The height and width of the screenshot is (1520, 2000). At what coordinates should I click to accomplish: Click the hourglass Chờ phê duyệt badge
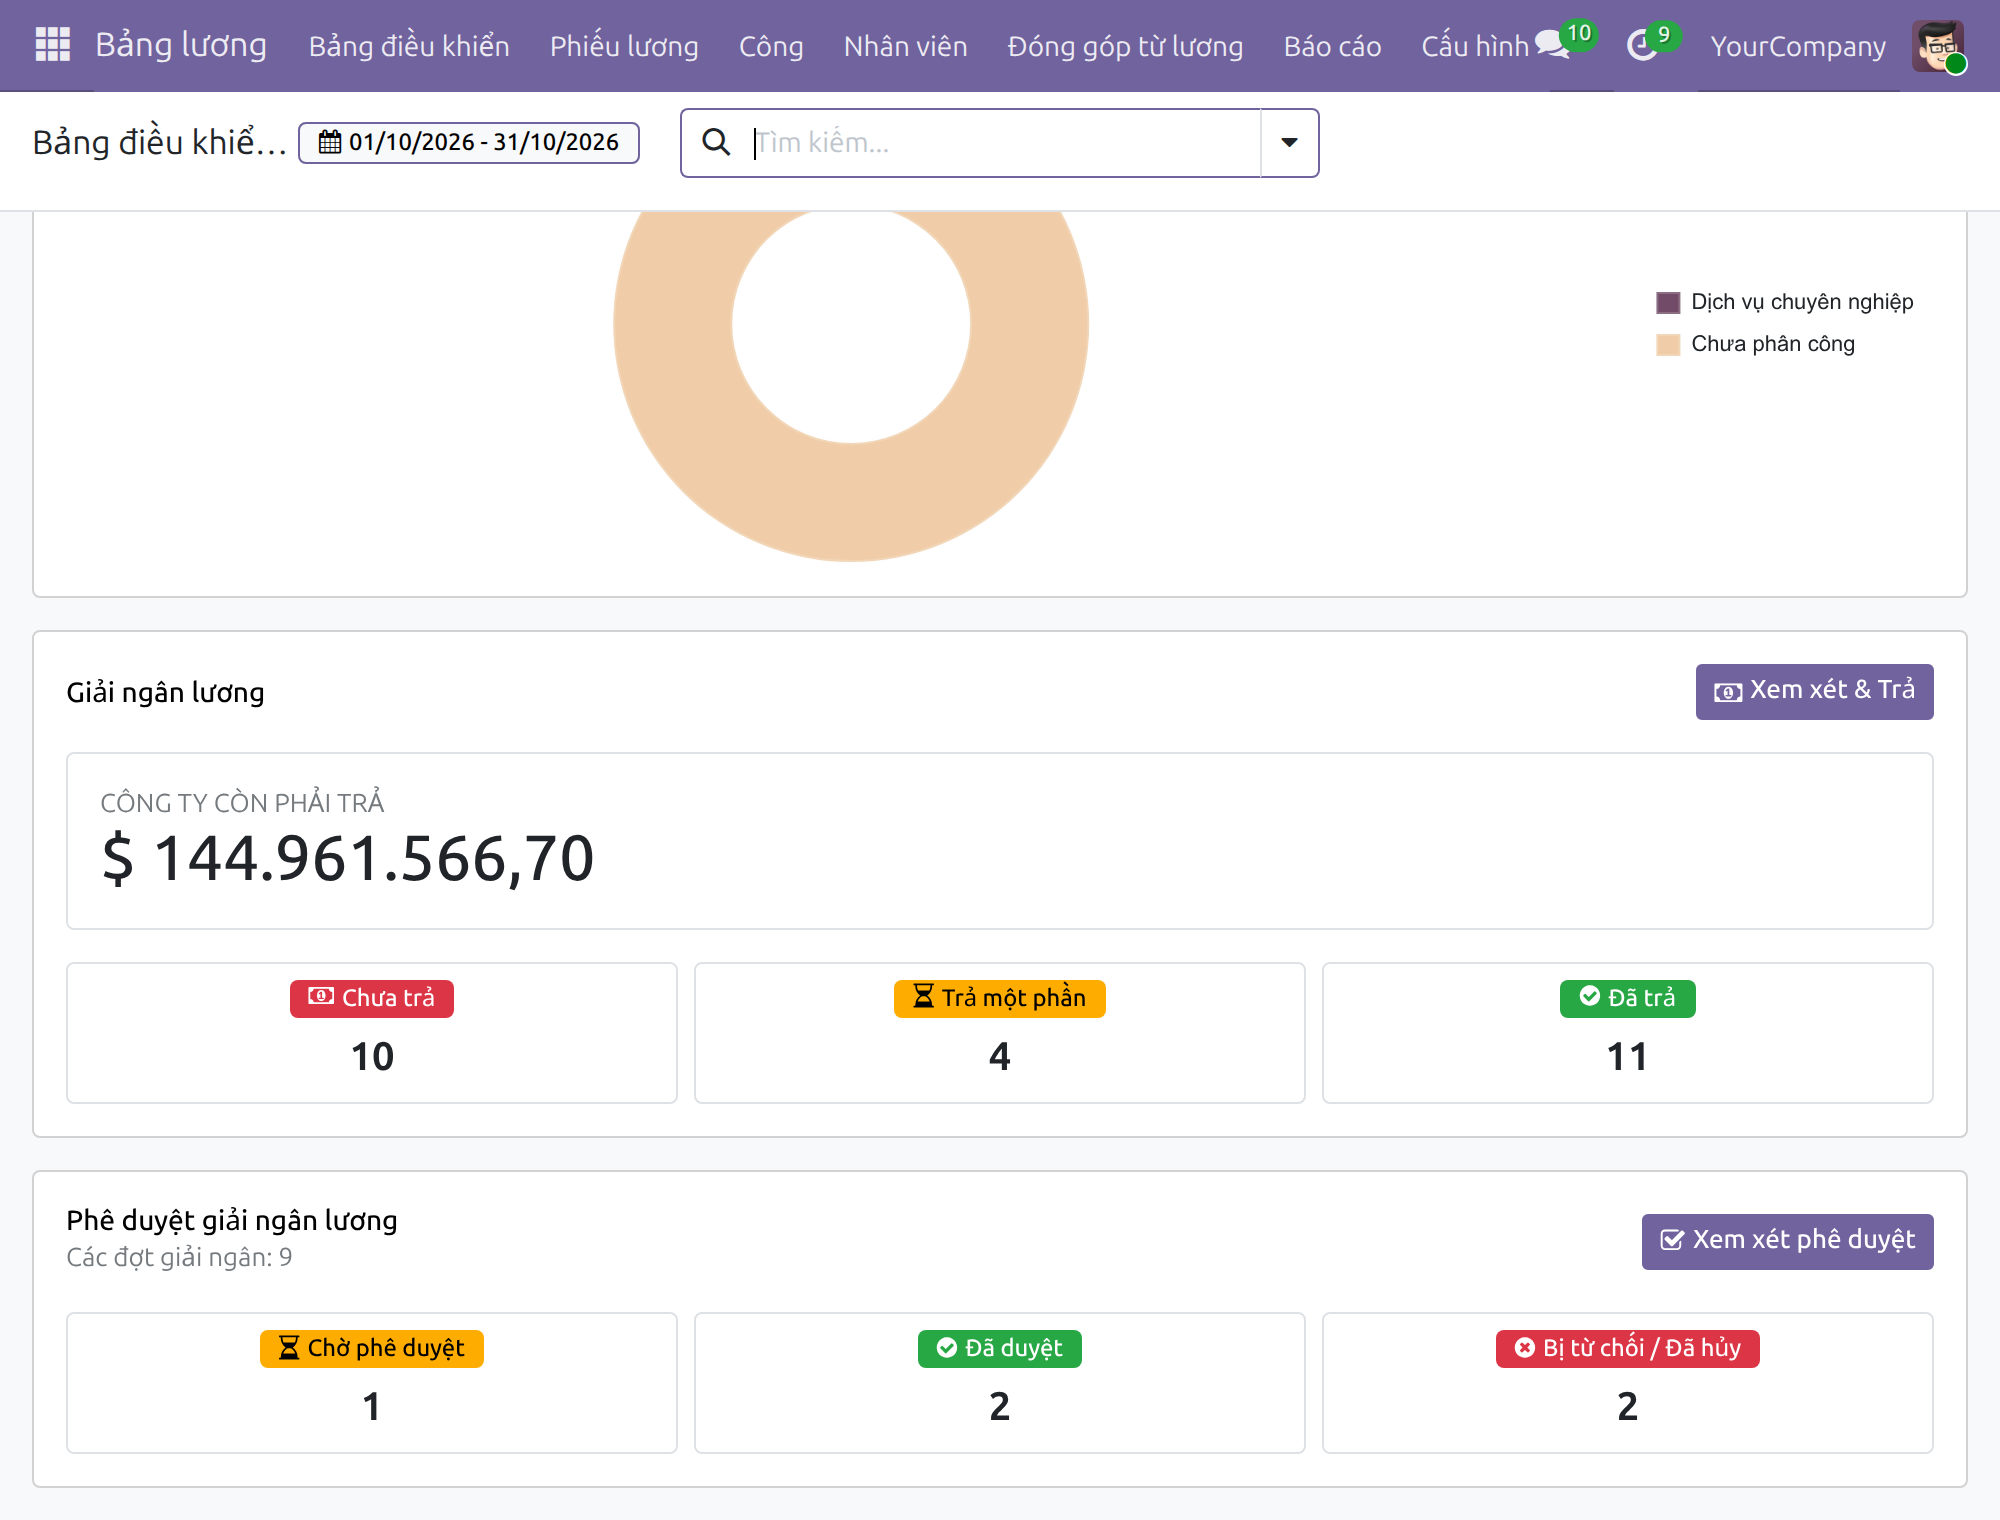[372, 1348]
